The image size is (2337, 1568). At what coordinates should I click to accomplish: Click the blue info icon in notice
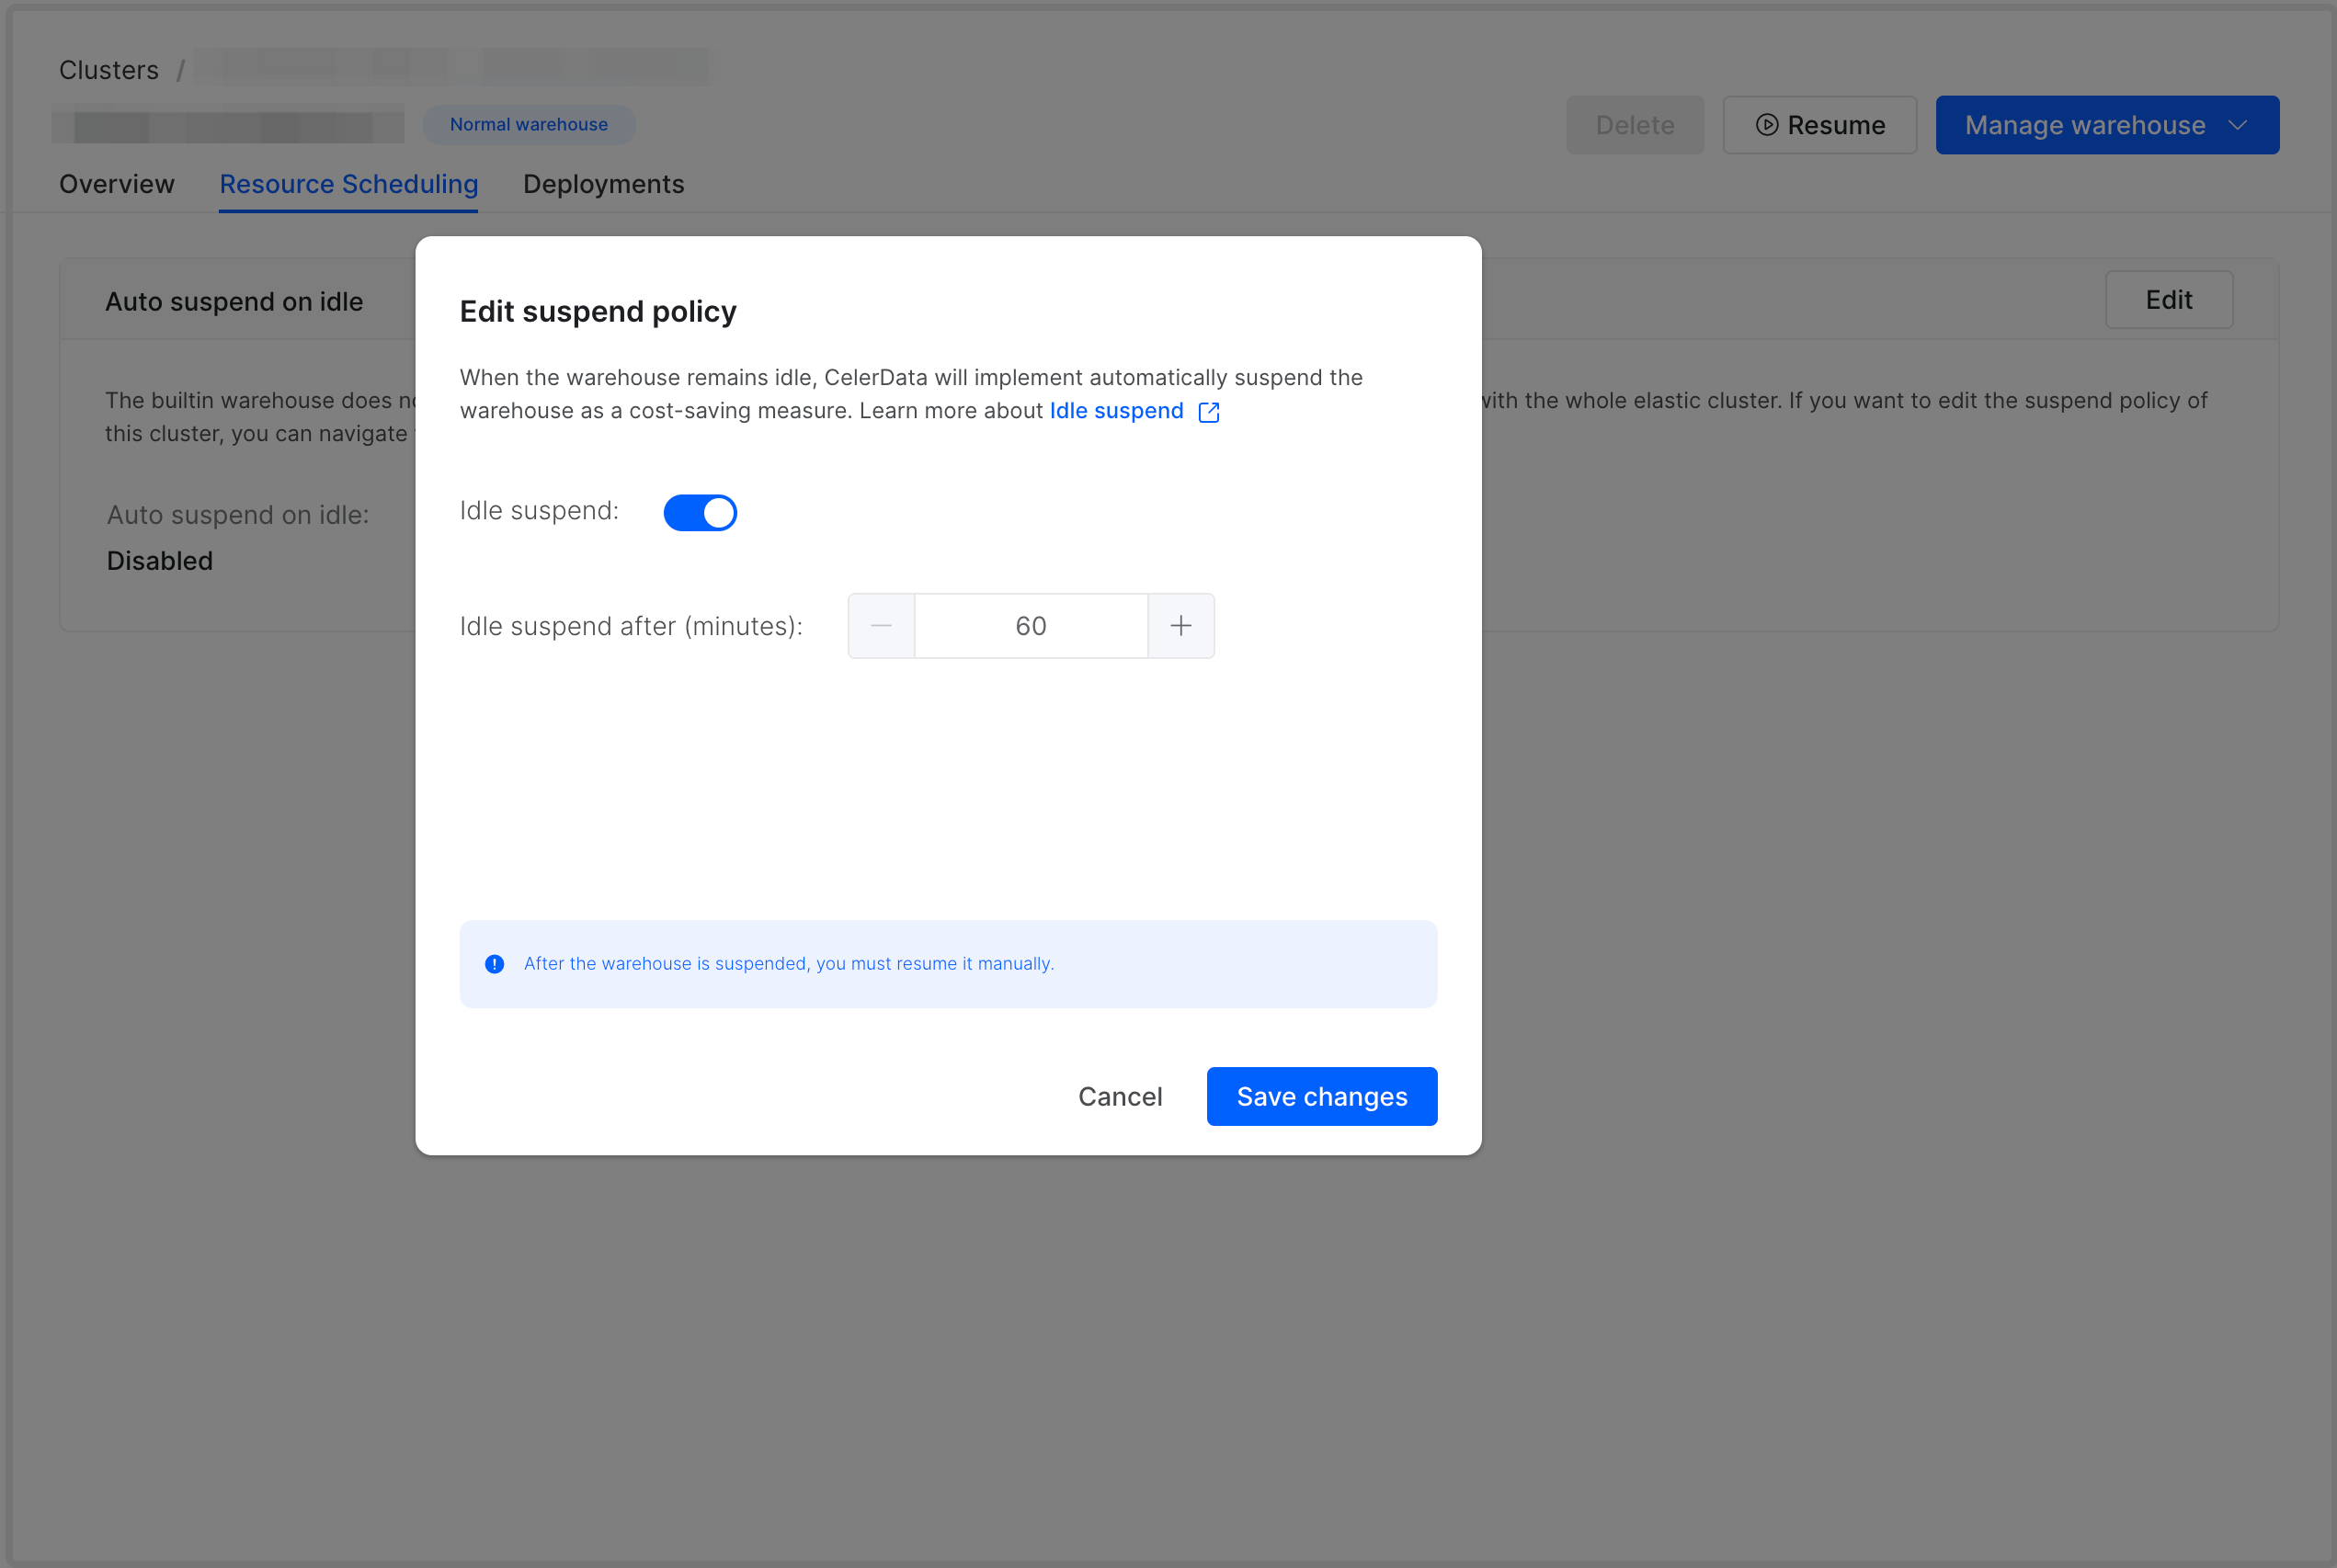click(494, 964)
